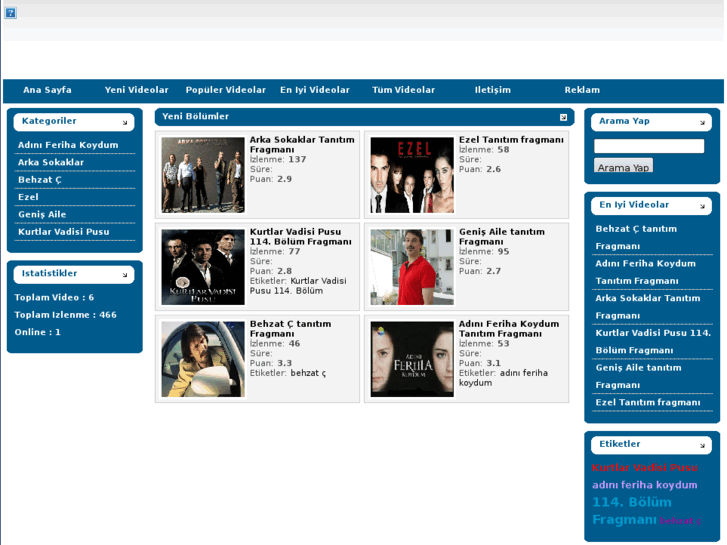Click the purple adını feriha koydum tag

644,485
